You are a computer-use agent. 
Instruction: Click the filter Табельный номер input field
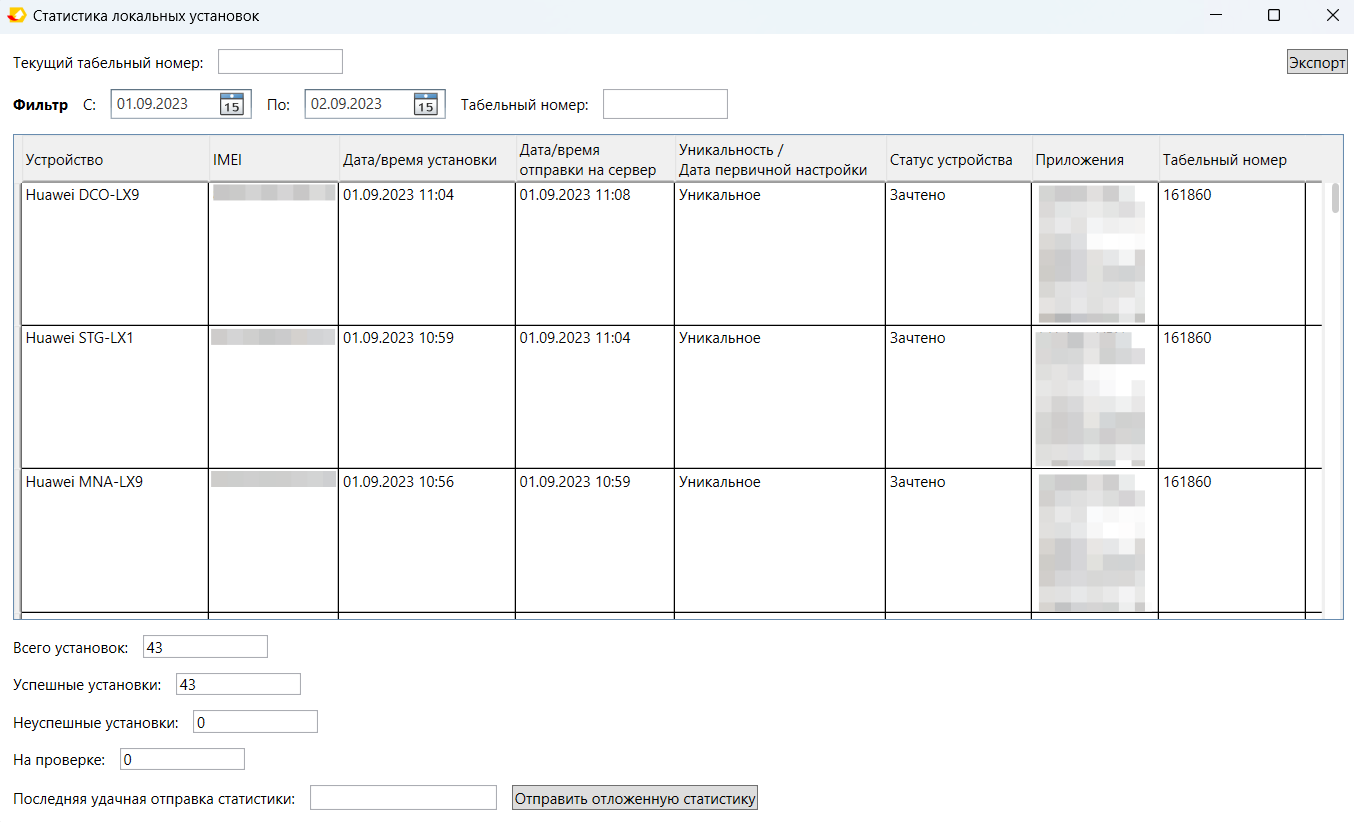(x=665, y=104)
